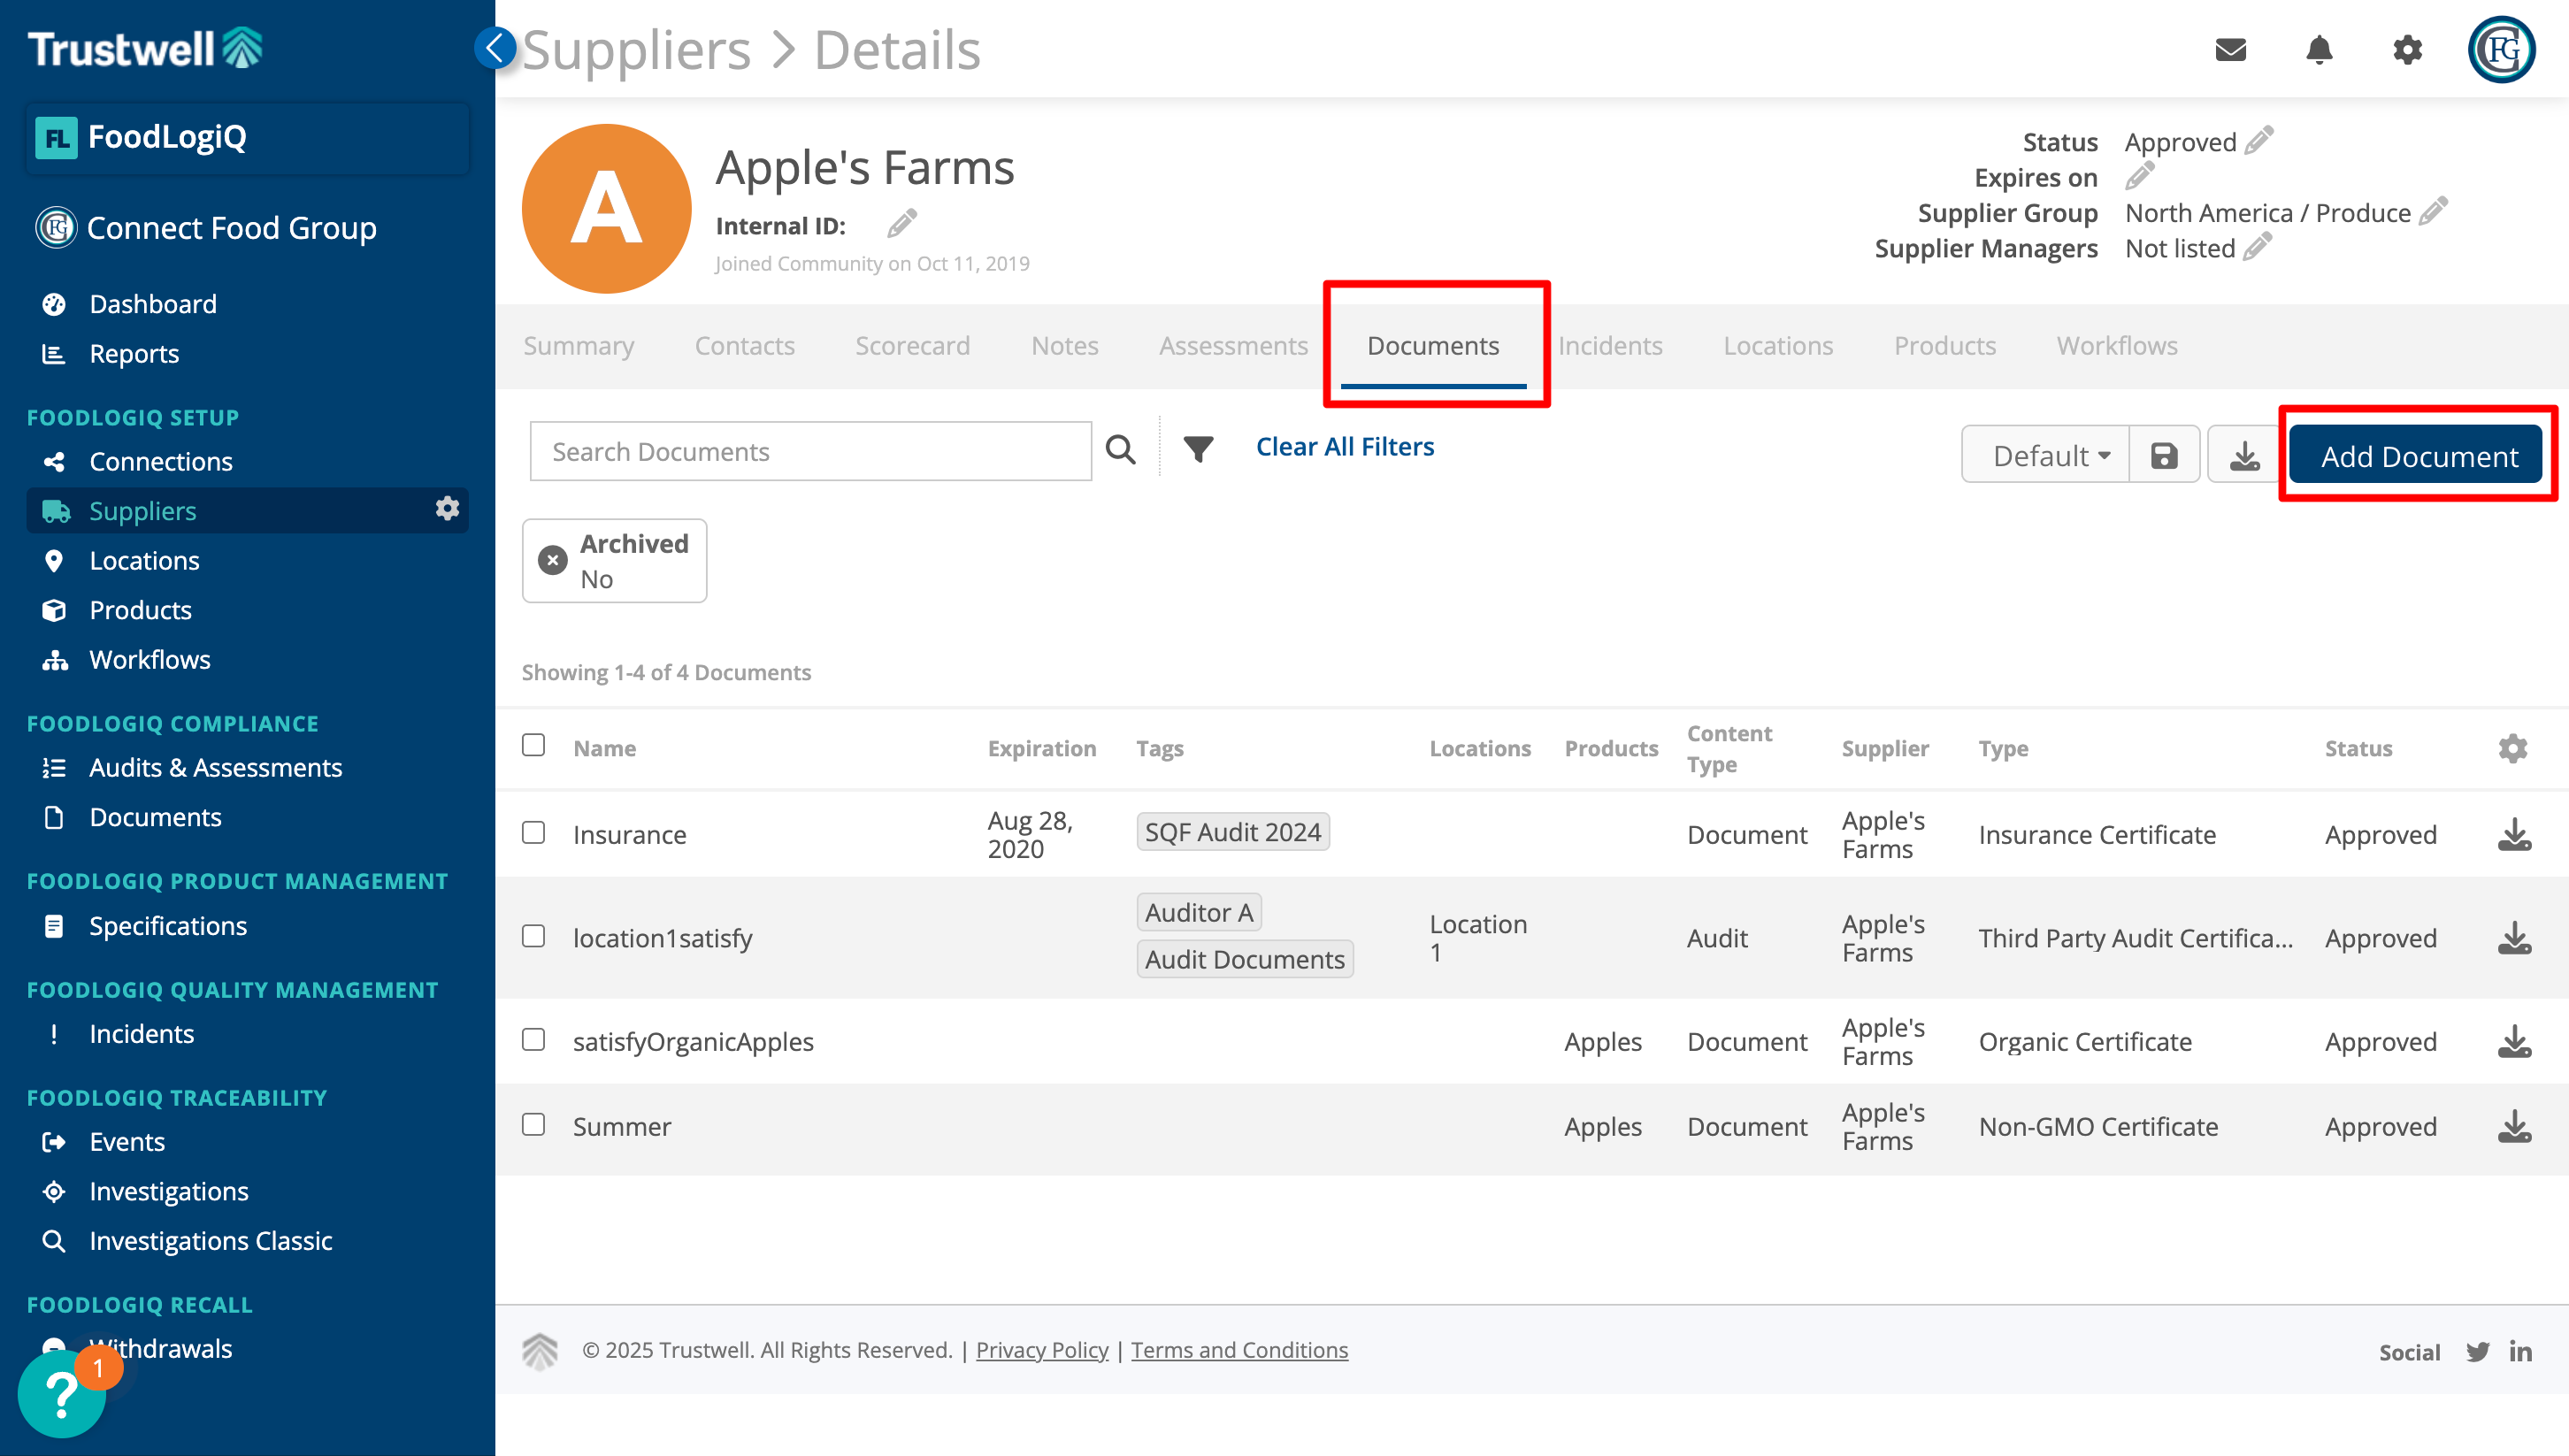Collapse the sidebar with the back arrow
Screen dimensions: 2569x1456
494,48
